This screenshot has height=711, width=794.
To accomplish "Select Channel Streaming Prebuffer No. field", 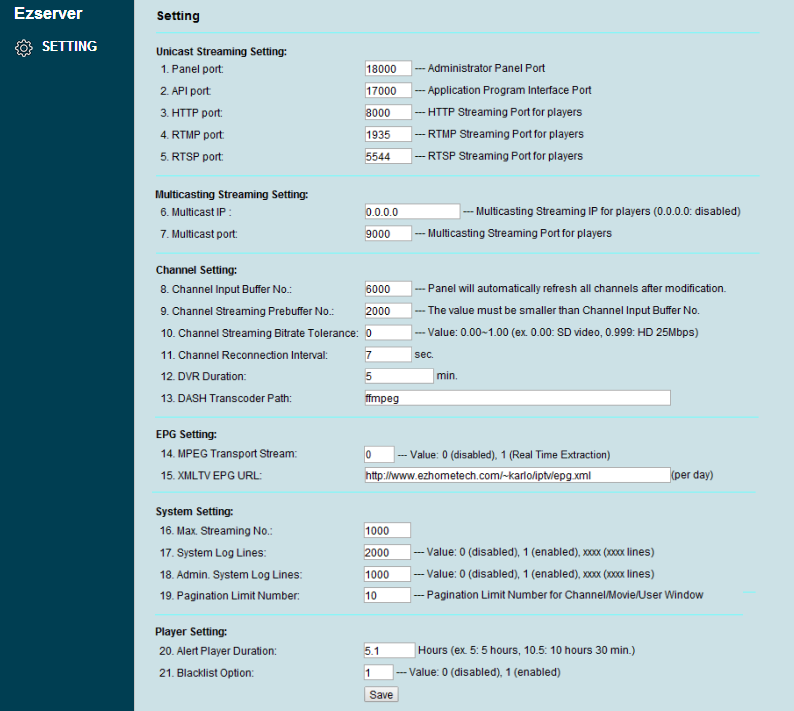I will pos(388,310).
